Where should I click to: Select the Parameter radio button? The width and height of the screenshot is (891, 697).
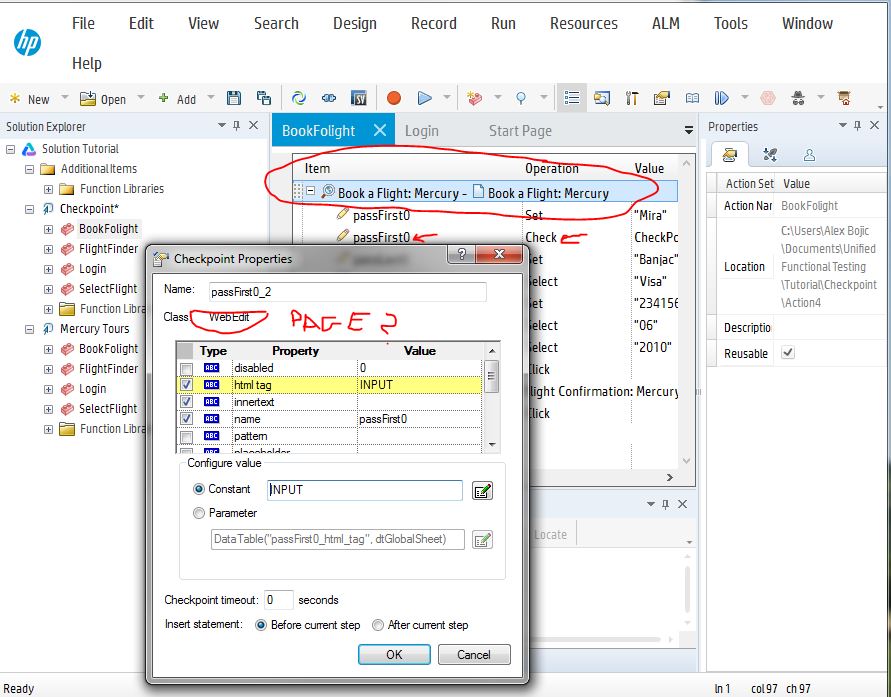(x=199, y=513)
